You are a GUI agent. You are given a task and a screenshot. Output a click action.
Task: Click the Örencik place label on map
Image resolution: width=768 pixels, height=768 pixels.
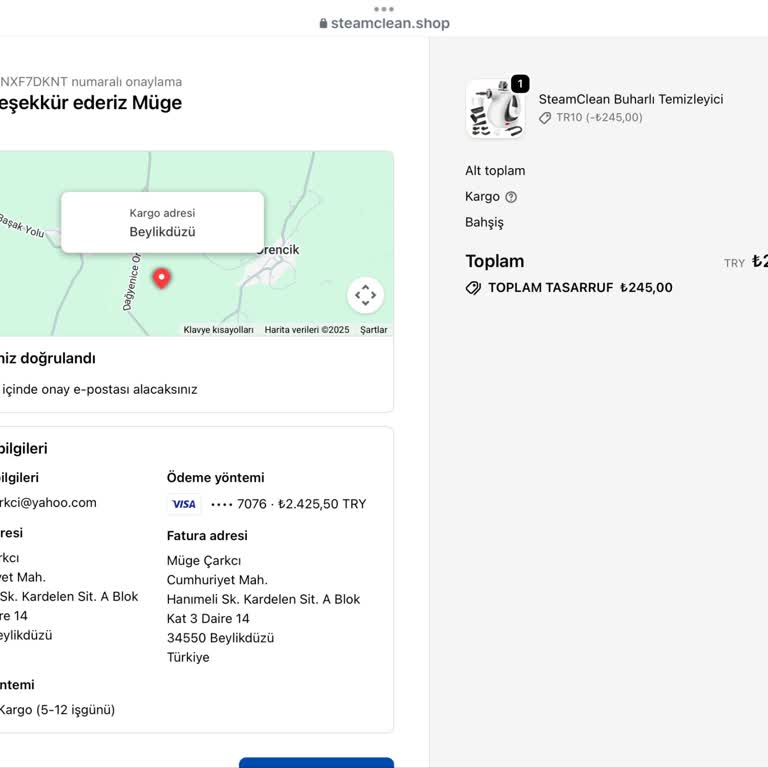[278, 250]
